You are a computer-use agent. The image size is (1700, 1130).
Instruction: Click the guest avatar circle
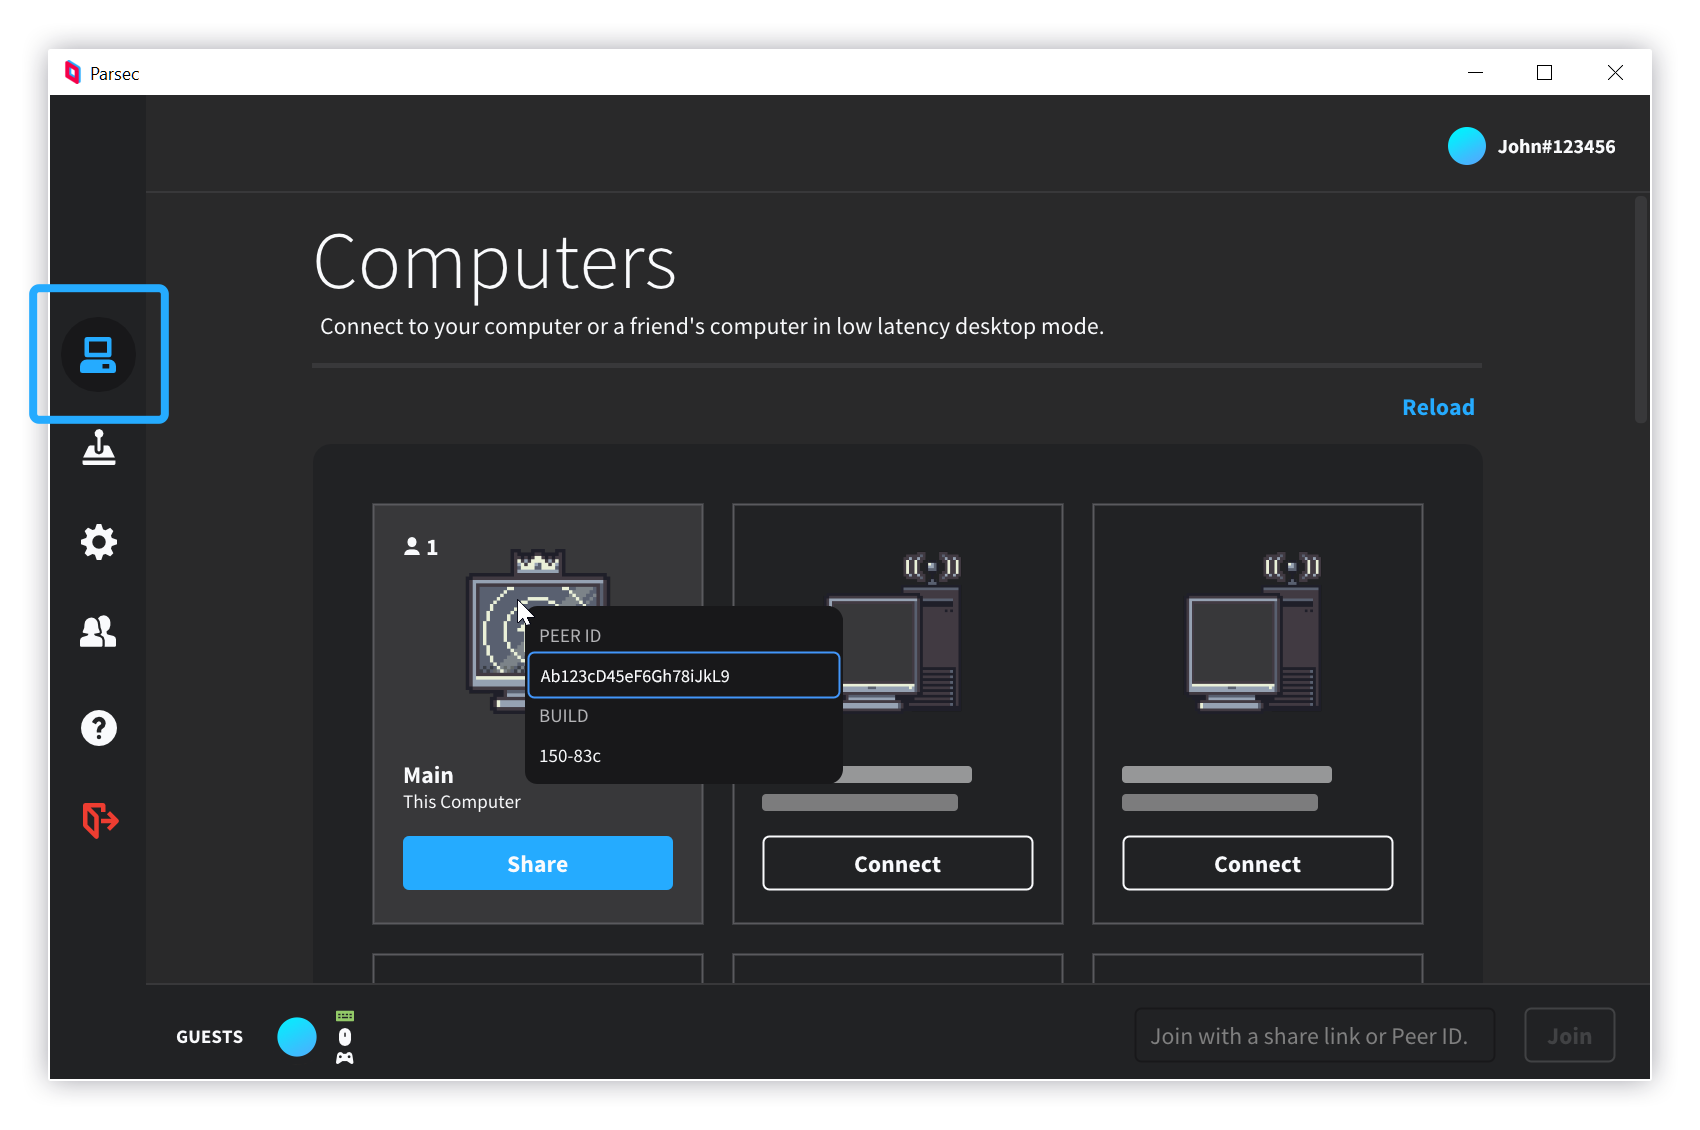[x=297, y=1037]
